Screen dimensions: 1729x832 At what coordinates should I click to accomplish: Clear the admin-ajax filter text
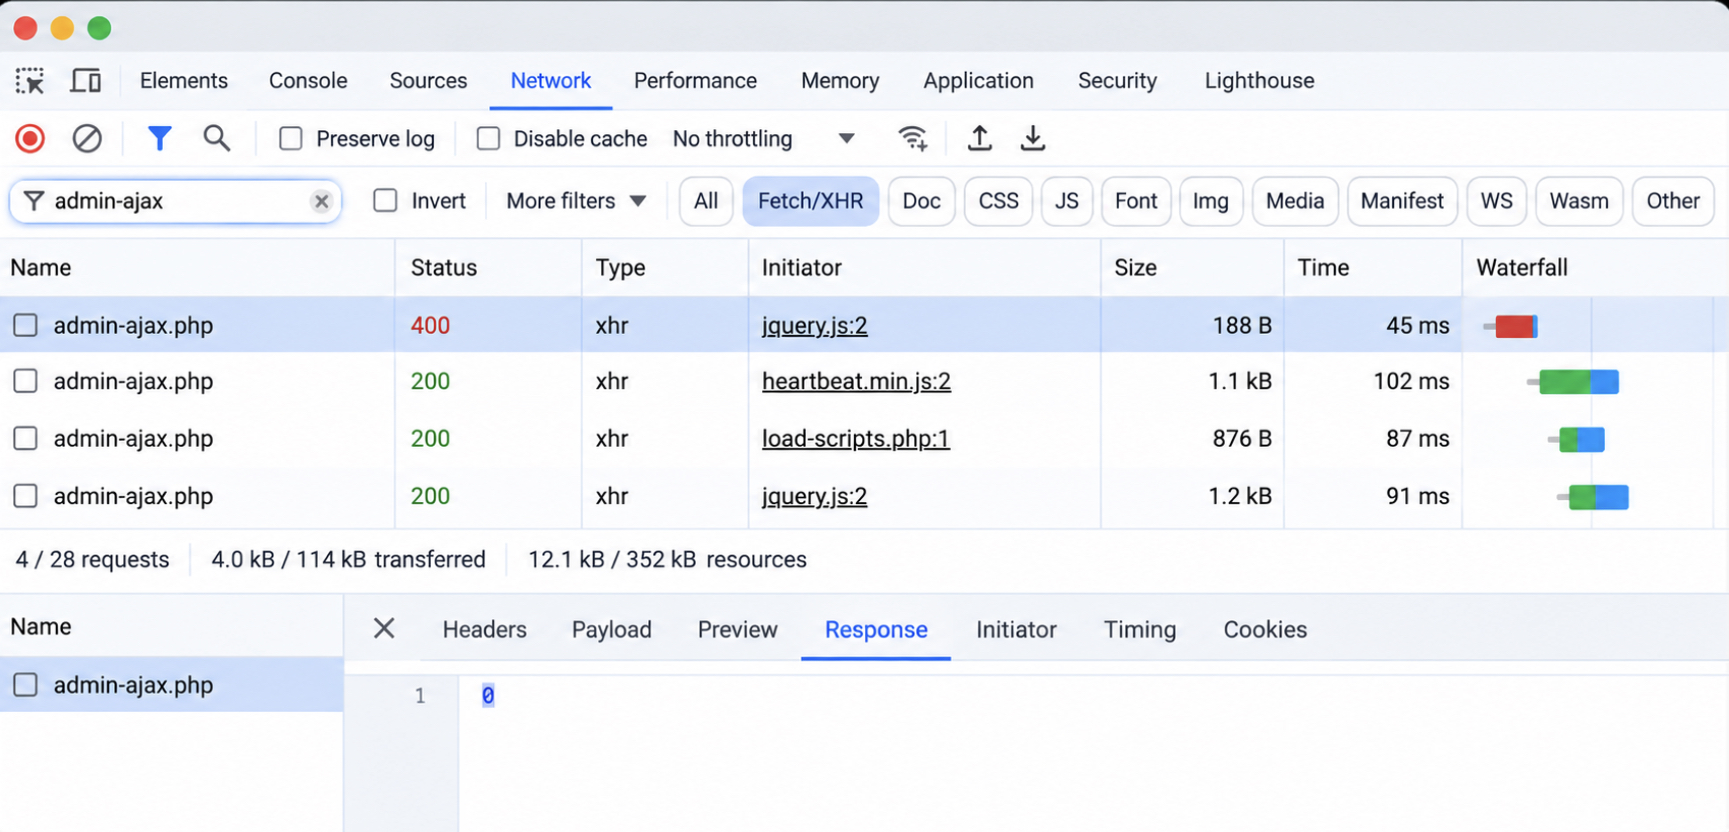tap(321, 201)
